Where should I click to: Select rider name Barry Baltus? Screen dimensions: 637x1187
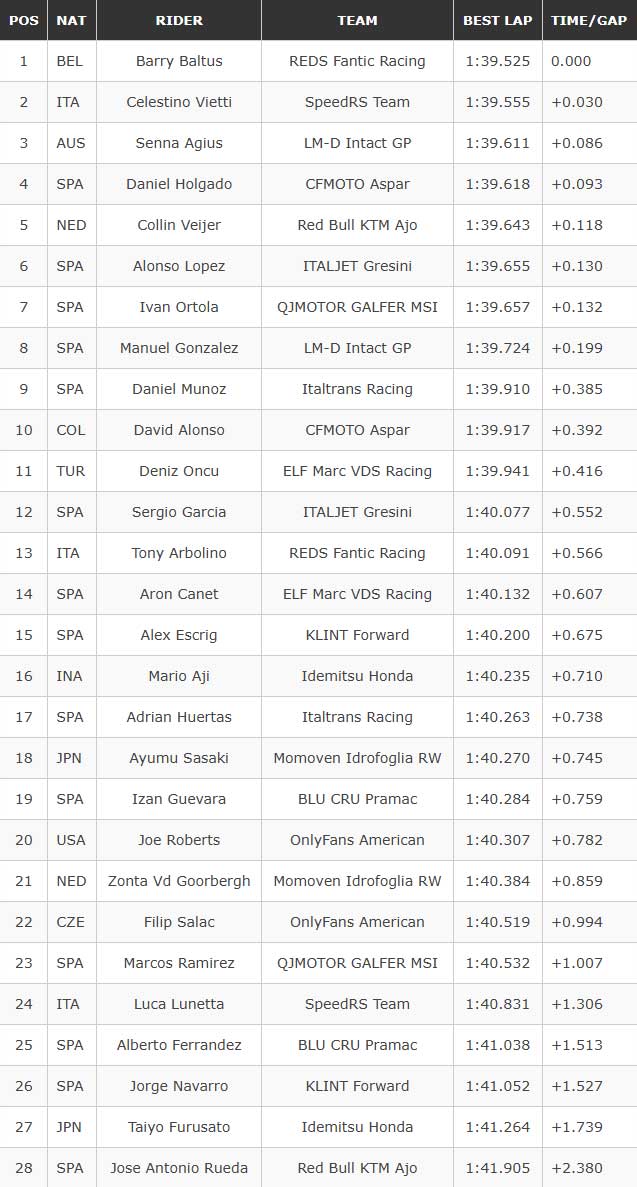tap(179, 61)
